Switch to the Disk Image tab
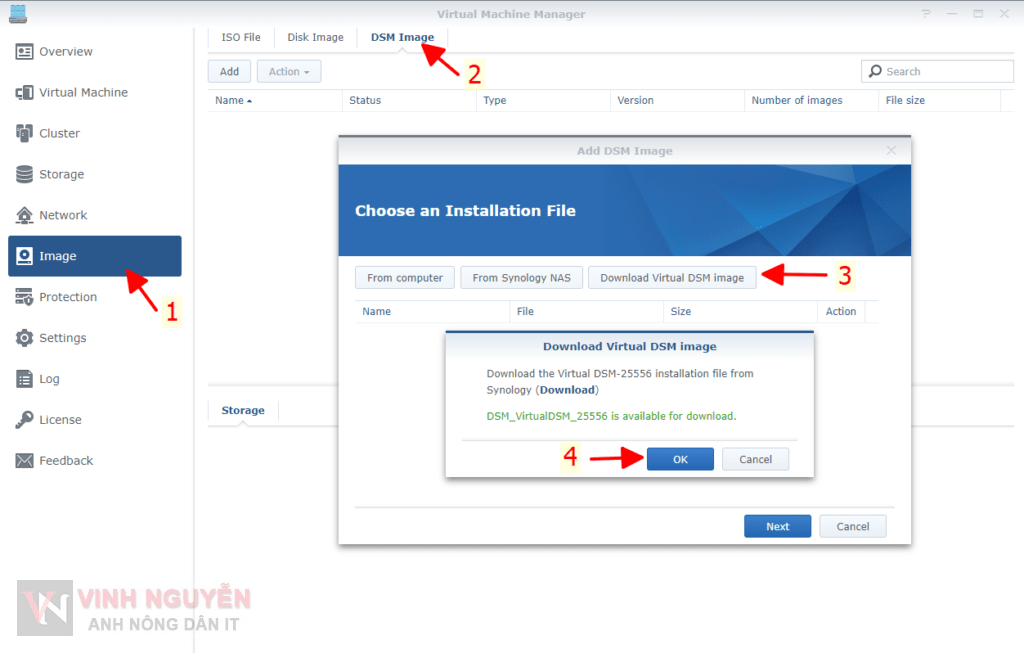The height and width of the screenshot is (653, 1024). 315,38
